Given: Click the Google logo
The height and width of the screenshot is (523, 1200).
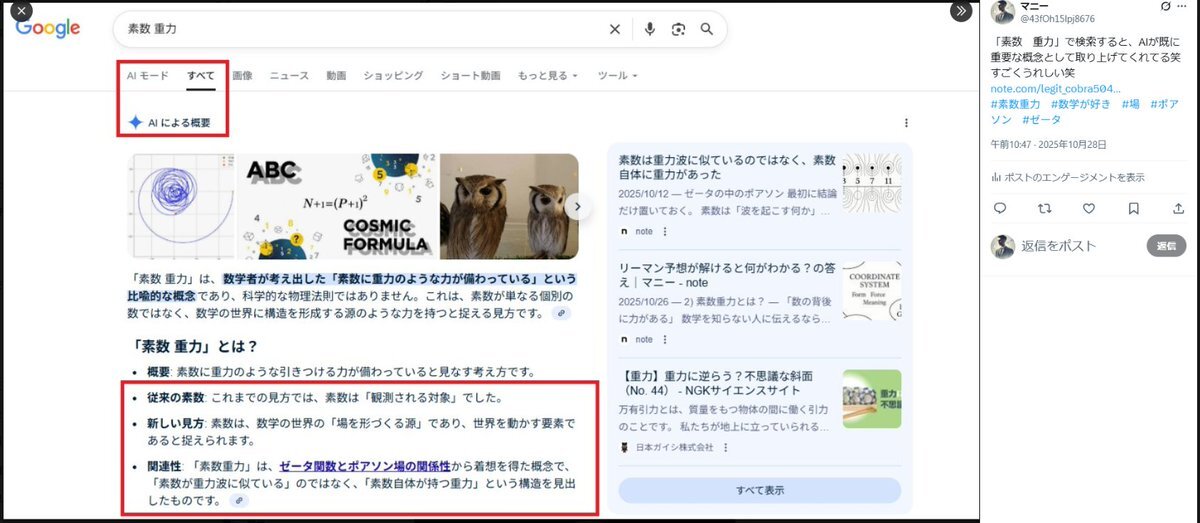Looking at the screenshot, I should point(48,29).
